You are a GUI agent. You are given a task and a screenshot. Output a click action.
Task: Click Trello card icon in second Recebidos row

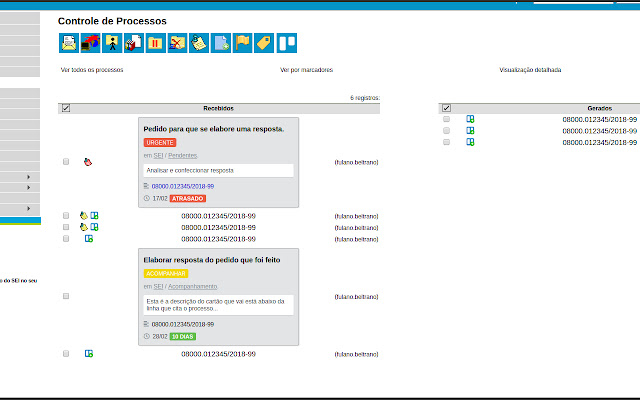[x=94, y=216]
